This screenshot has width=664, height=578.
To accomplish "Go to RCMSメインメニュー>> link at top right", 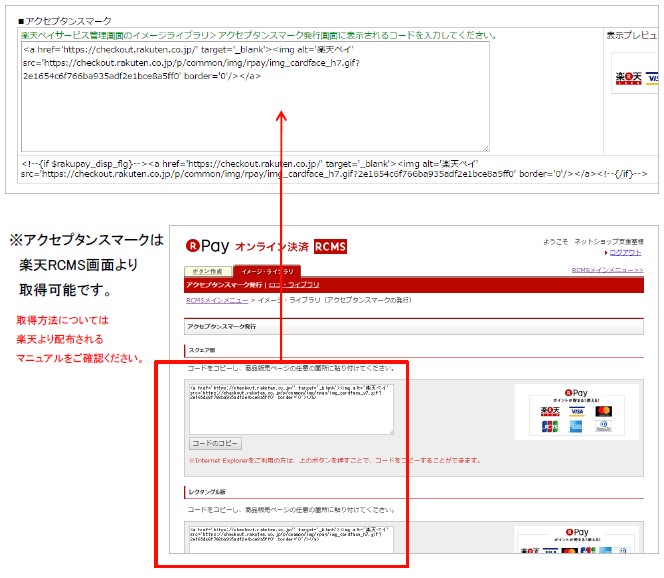I will click(608, 270).
